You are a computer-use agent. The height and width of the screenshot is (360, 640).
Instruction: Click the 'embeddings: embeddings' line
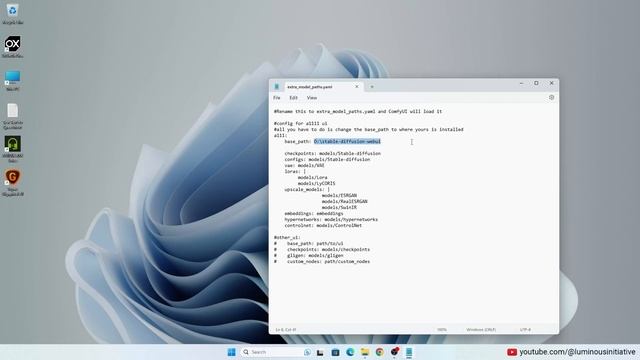pyautogui.click(x=314, y=213)
